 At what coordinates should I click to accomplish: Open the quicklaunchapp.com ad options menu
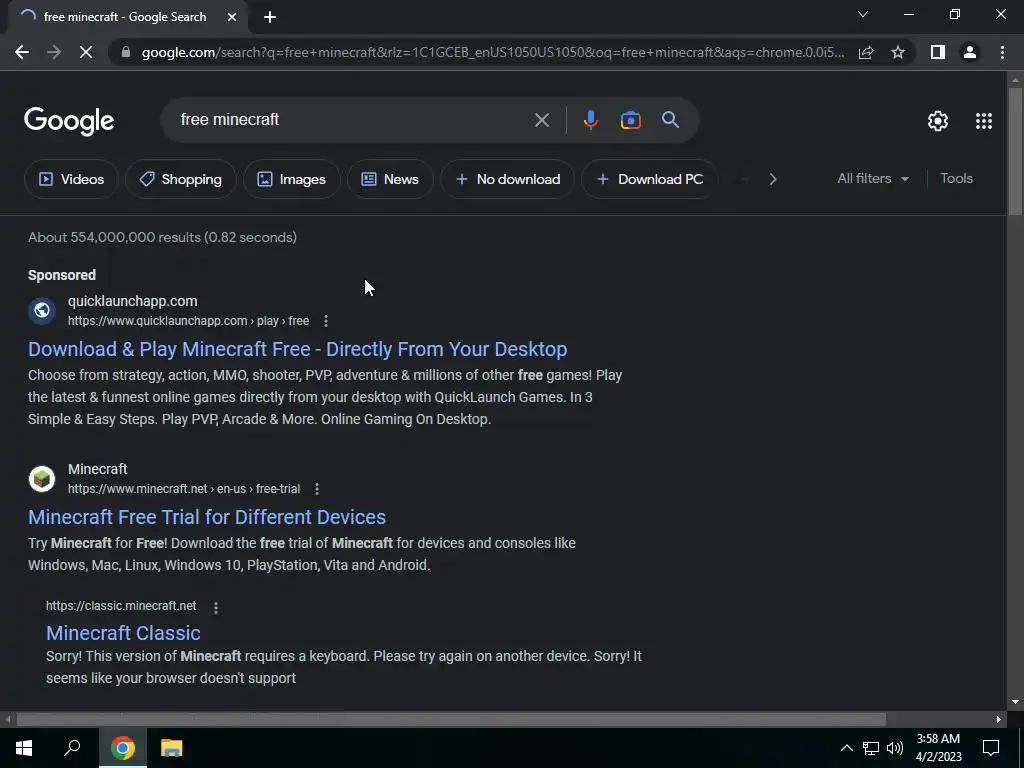[x=326, y=321]
